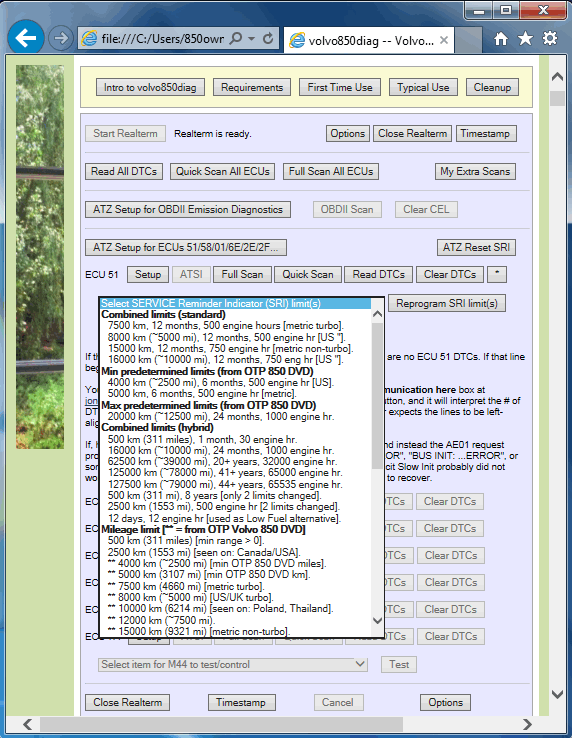The image size is (572, 738).
Task: Click ATZ Setup for OBDII Emission Diagnostics
Action: (x=188, y=209)
